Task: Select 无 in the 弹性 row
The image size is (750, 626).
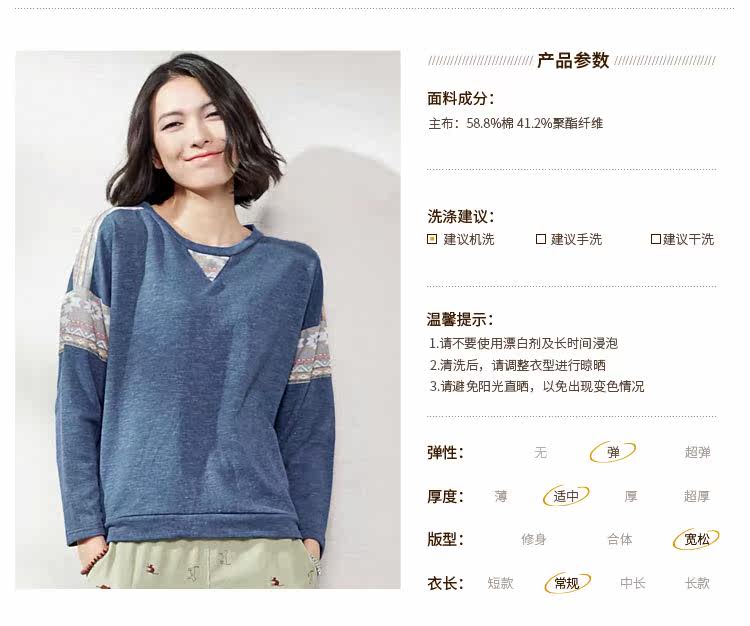Action: click(540, 452)
